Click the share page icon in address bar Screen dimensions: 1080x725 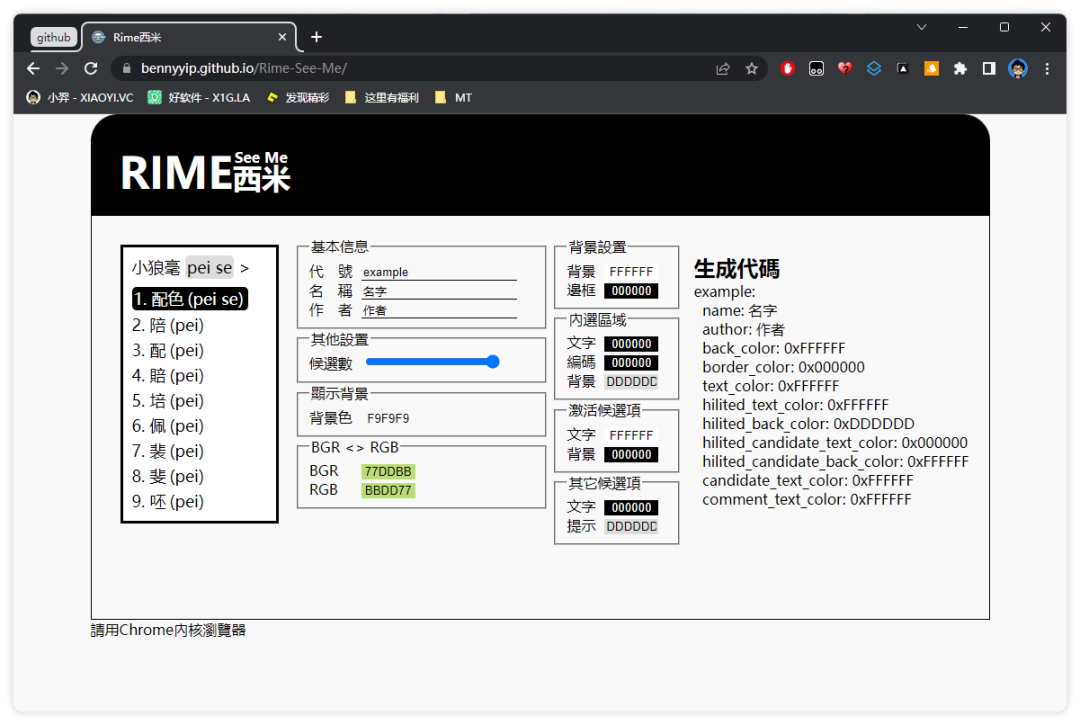click(722, 69)
